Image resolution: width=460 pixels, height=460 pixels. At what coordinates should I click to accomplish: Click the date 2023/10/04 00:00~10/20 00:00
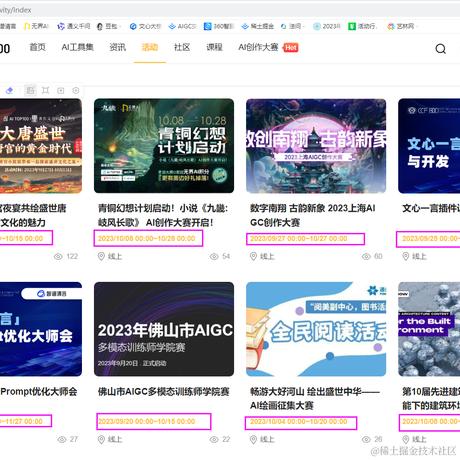pyautogui.click(x=299, y=422)
